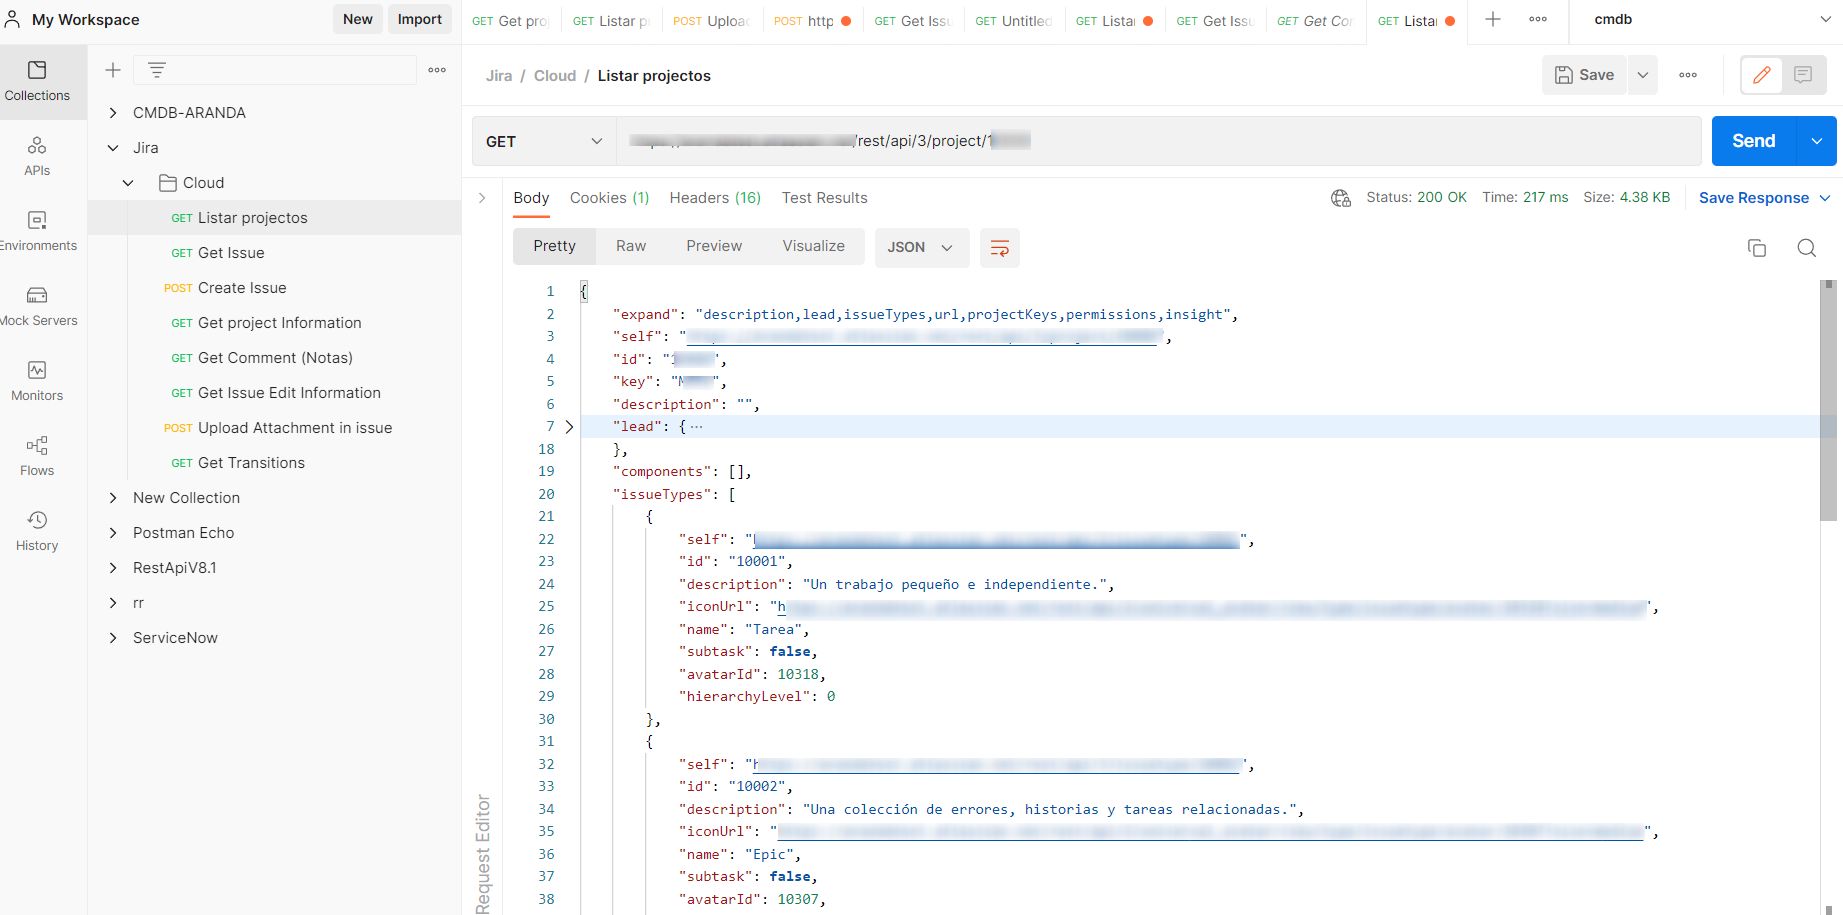The image size is (1843, 915).
Task: Switch to the Headers (16) tab
Action: pos(714,198)
